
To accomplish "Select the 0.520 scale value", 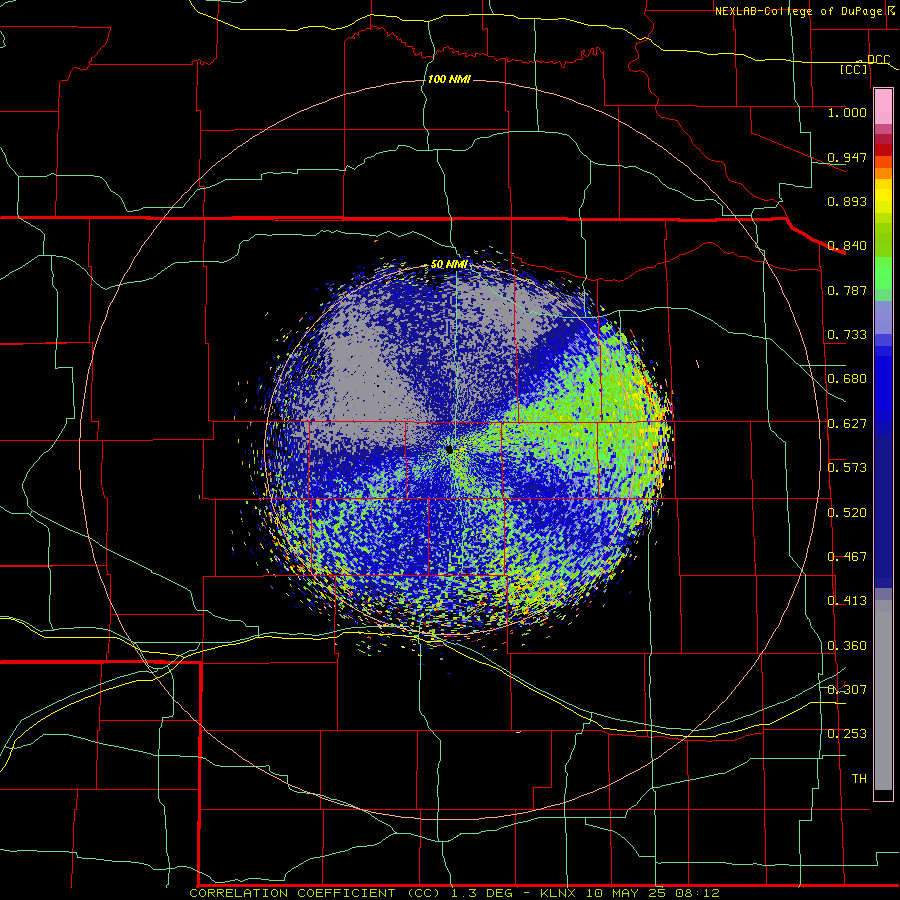I will click(847, 513).
